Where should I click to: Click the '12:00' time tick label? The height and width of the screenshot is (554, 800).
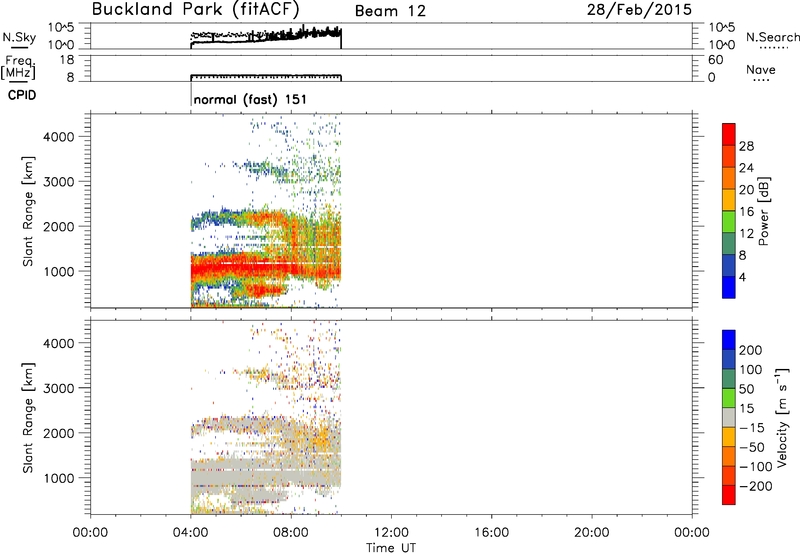click(391, 533)
